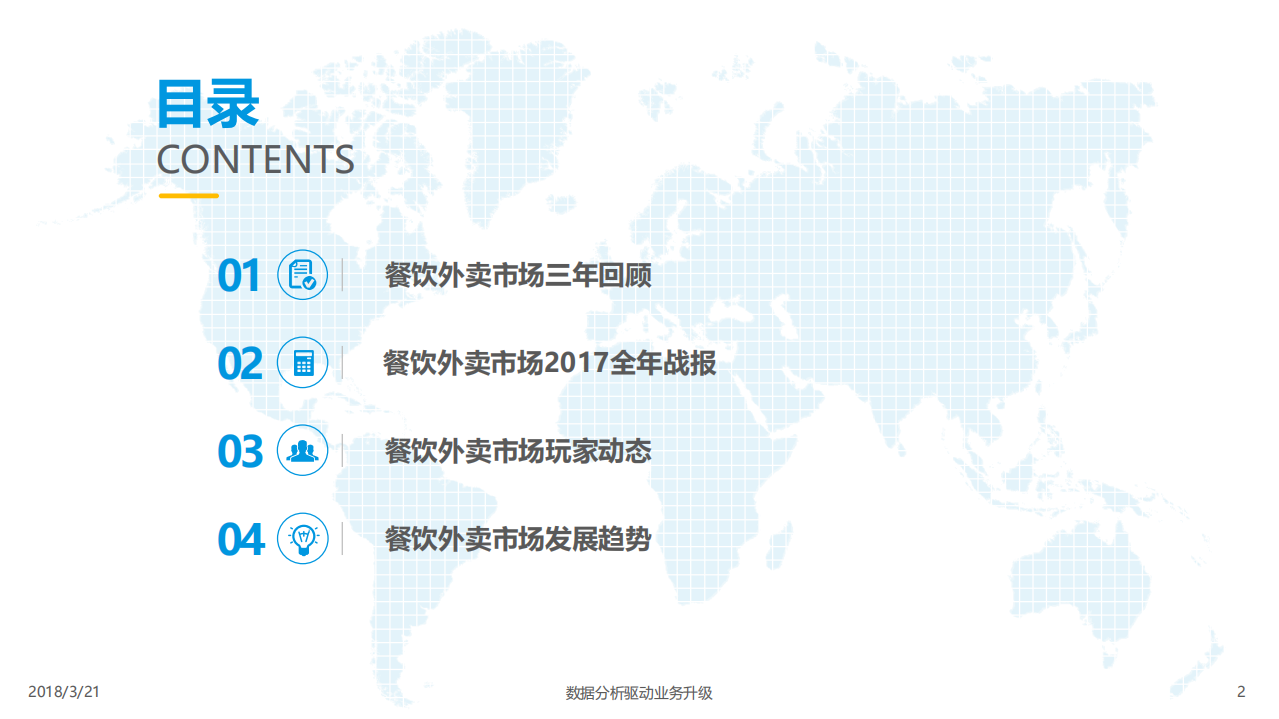Image resolution: width=1279 pixels, height=719 pixels.
Task: Select the number 02 label
Action: coord(239,362)
